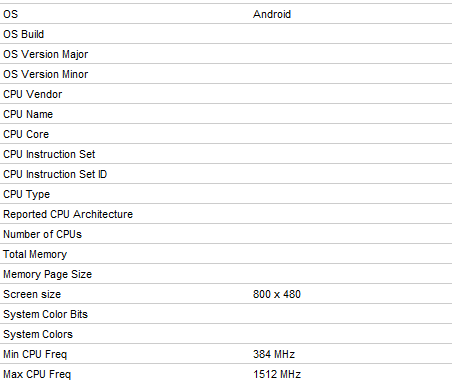452x382 pixels.
Task: Select the CPU Core row
Action: coord(226,134)
